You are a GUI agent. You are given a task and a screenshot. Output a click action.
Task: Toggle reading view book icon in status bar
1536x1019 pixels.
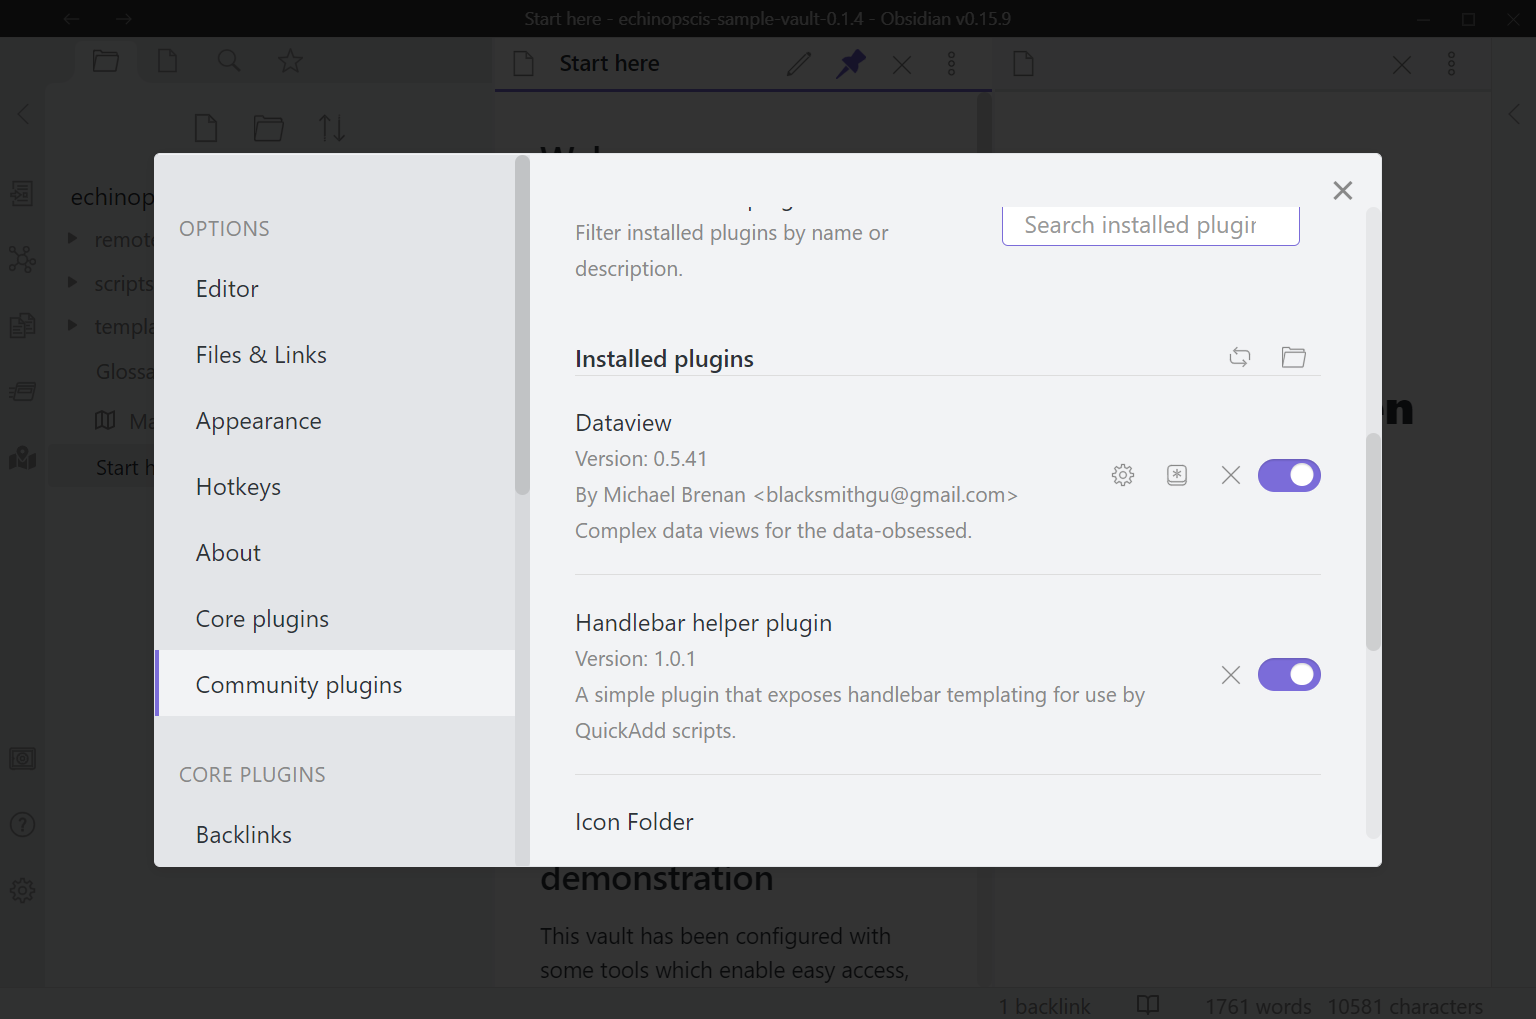(1148, 1004)
